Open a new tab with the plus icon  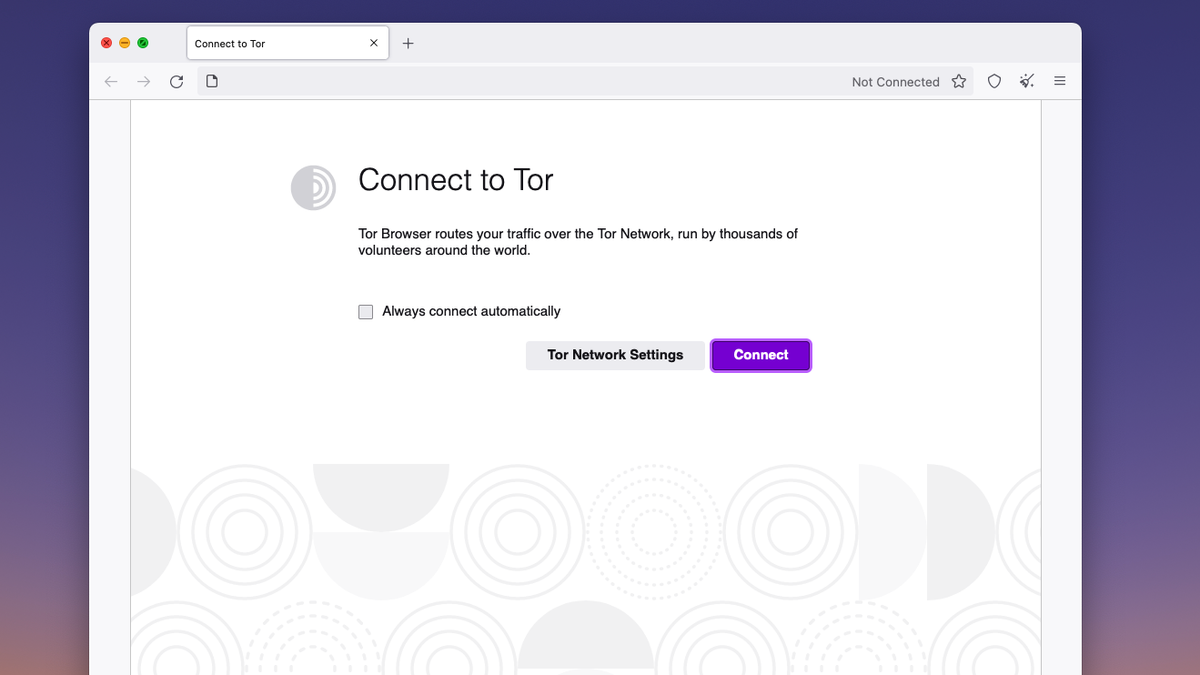[408, 43]
